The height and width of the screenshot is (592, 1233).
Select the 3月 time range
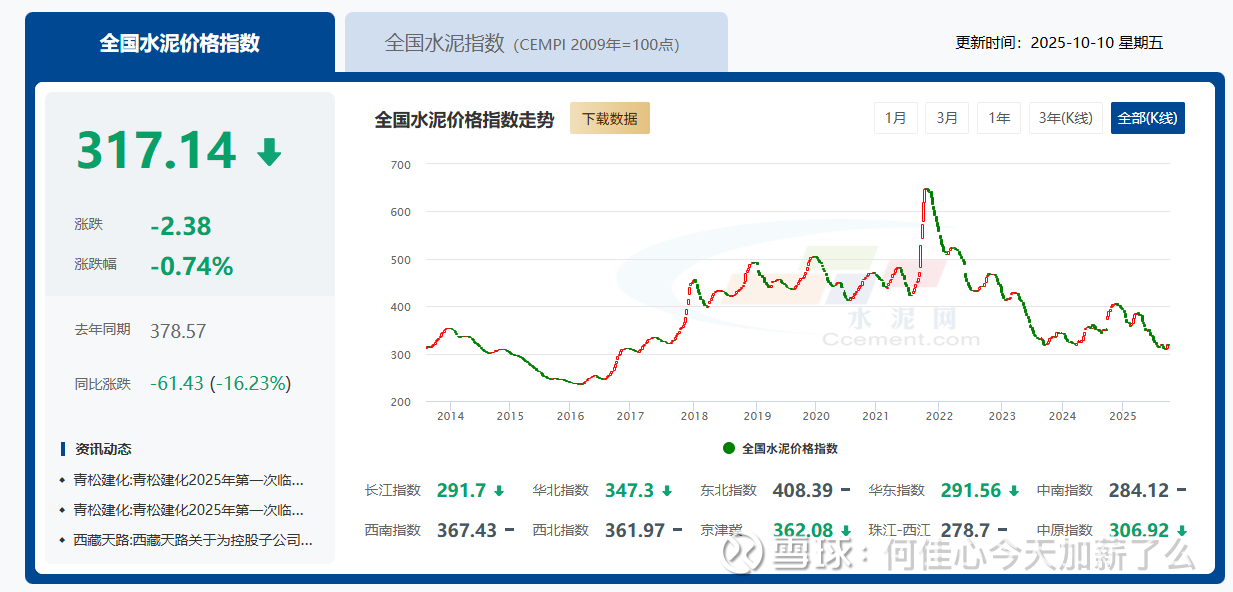pos(947,118)
